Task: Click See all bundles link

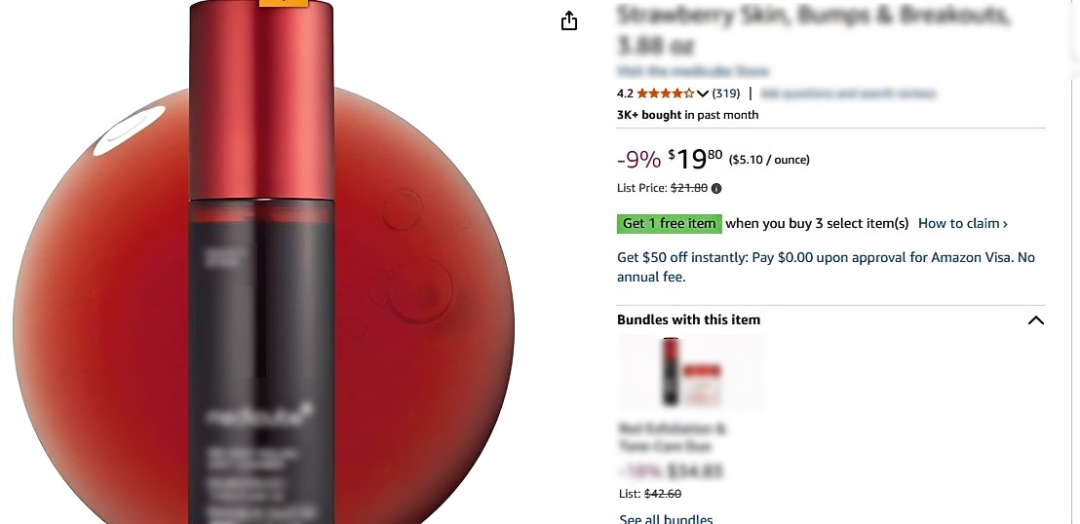Action: 665,518
